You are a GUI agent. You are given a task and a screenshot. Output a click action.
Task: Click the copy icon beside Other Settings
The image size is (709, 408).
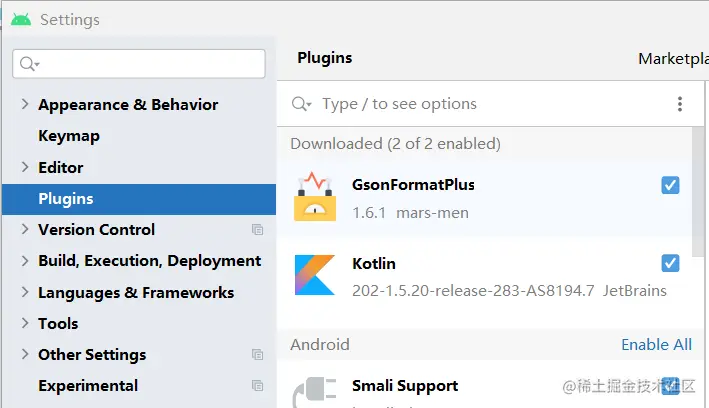258,355
